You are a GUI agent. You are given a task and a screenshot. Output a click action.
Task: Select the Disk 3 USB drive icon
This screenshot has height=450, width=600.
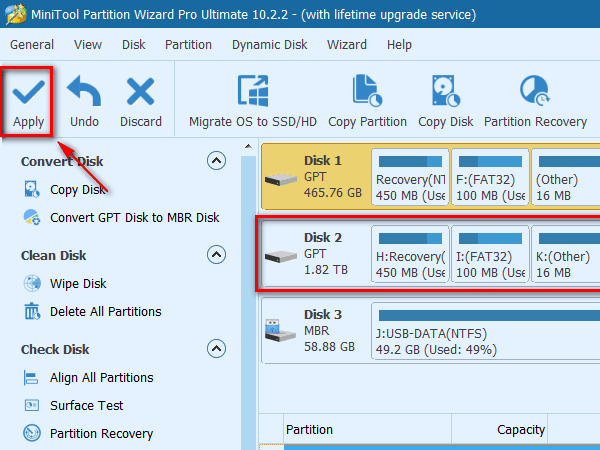point(280,330)
